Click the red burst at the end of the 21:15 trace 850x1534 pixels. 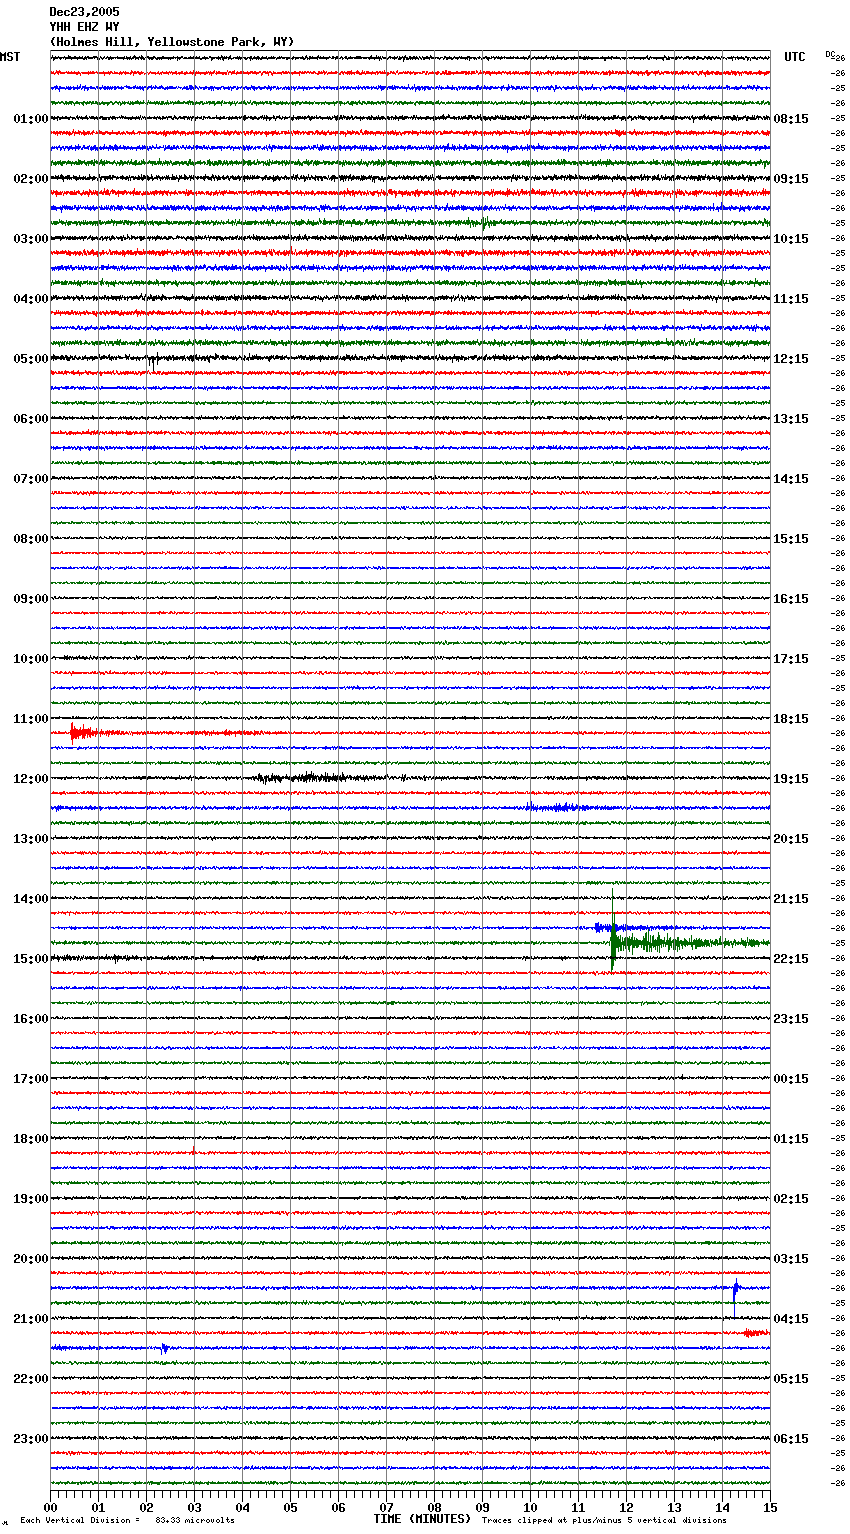756,1333
